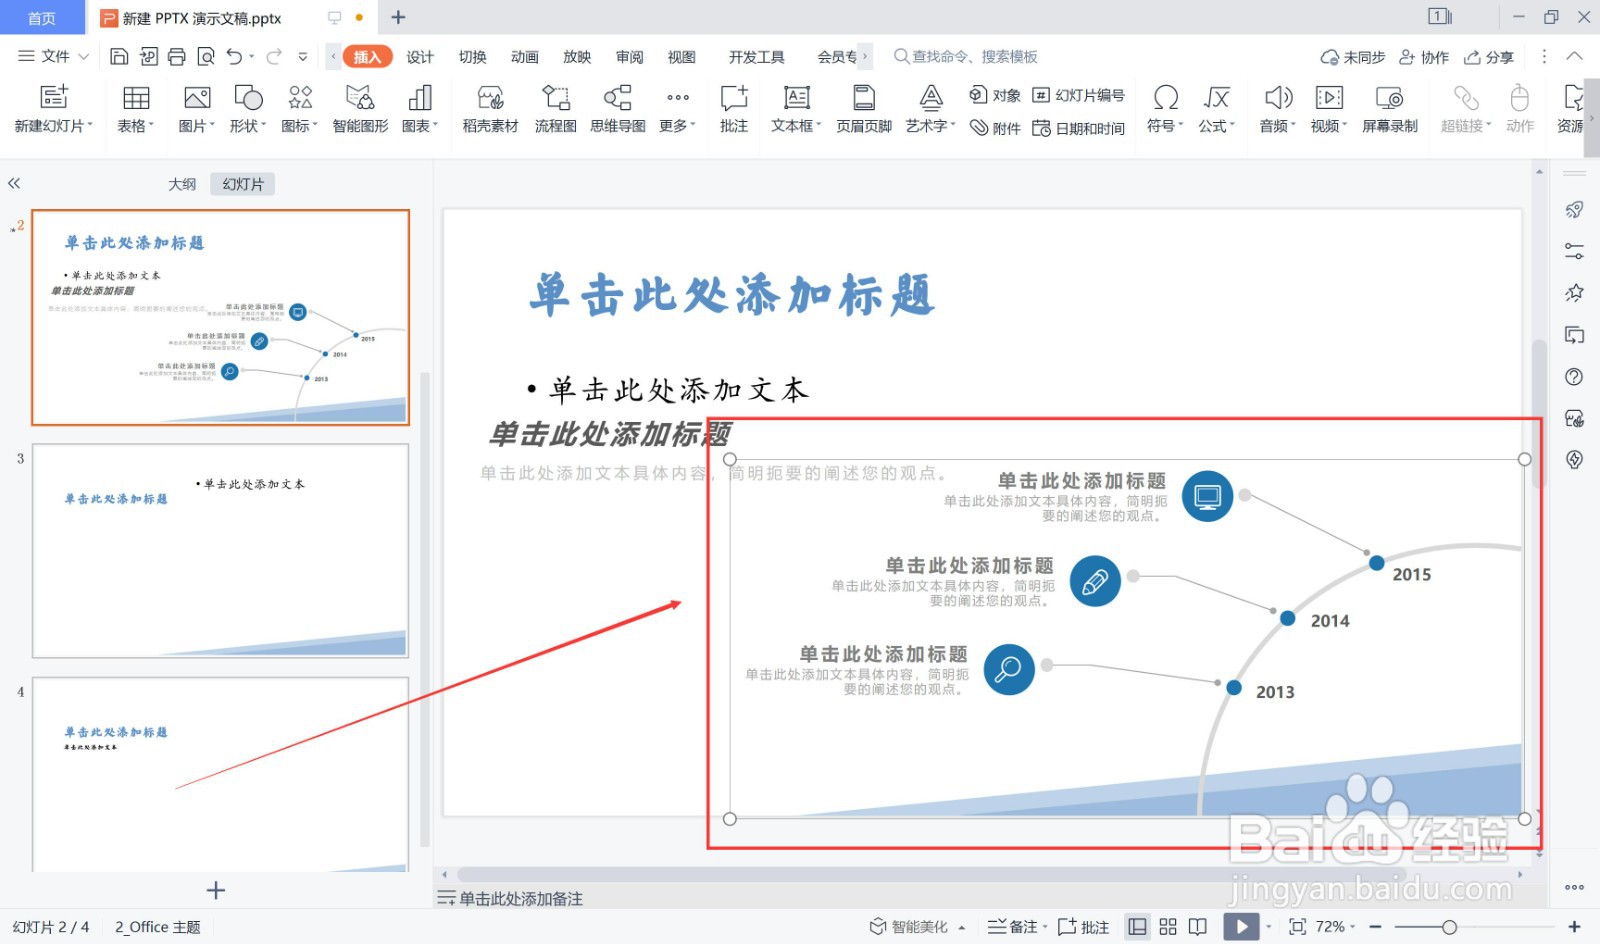This screenshot has height=944, width=1600.
Task: Start slideshow with play button
Action: pos(1241,926)
